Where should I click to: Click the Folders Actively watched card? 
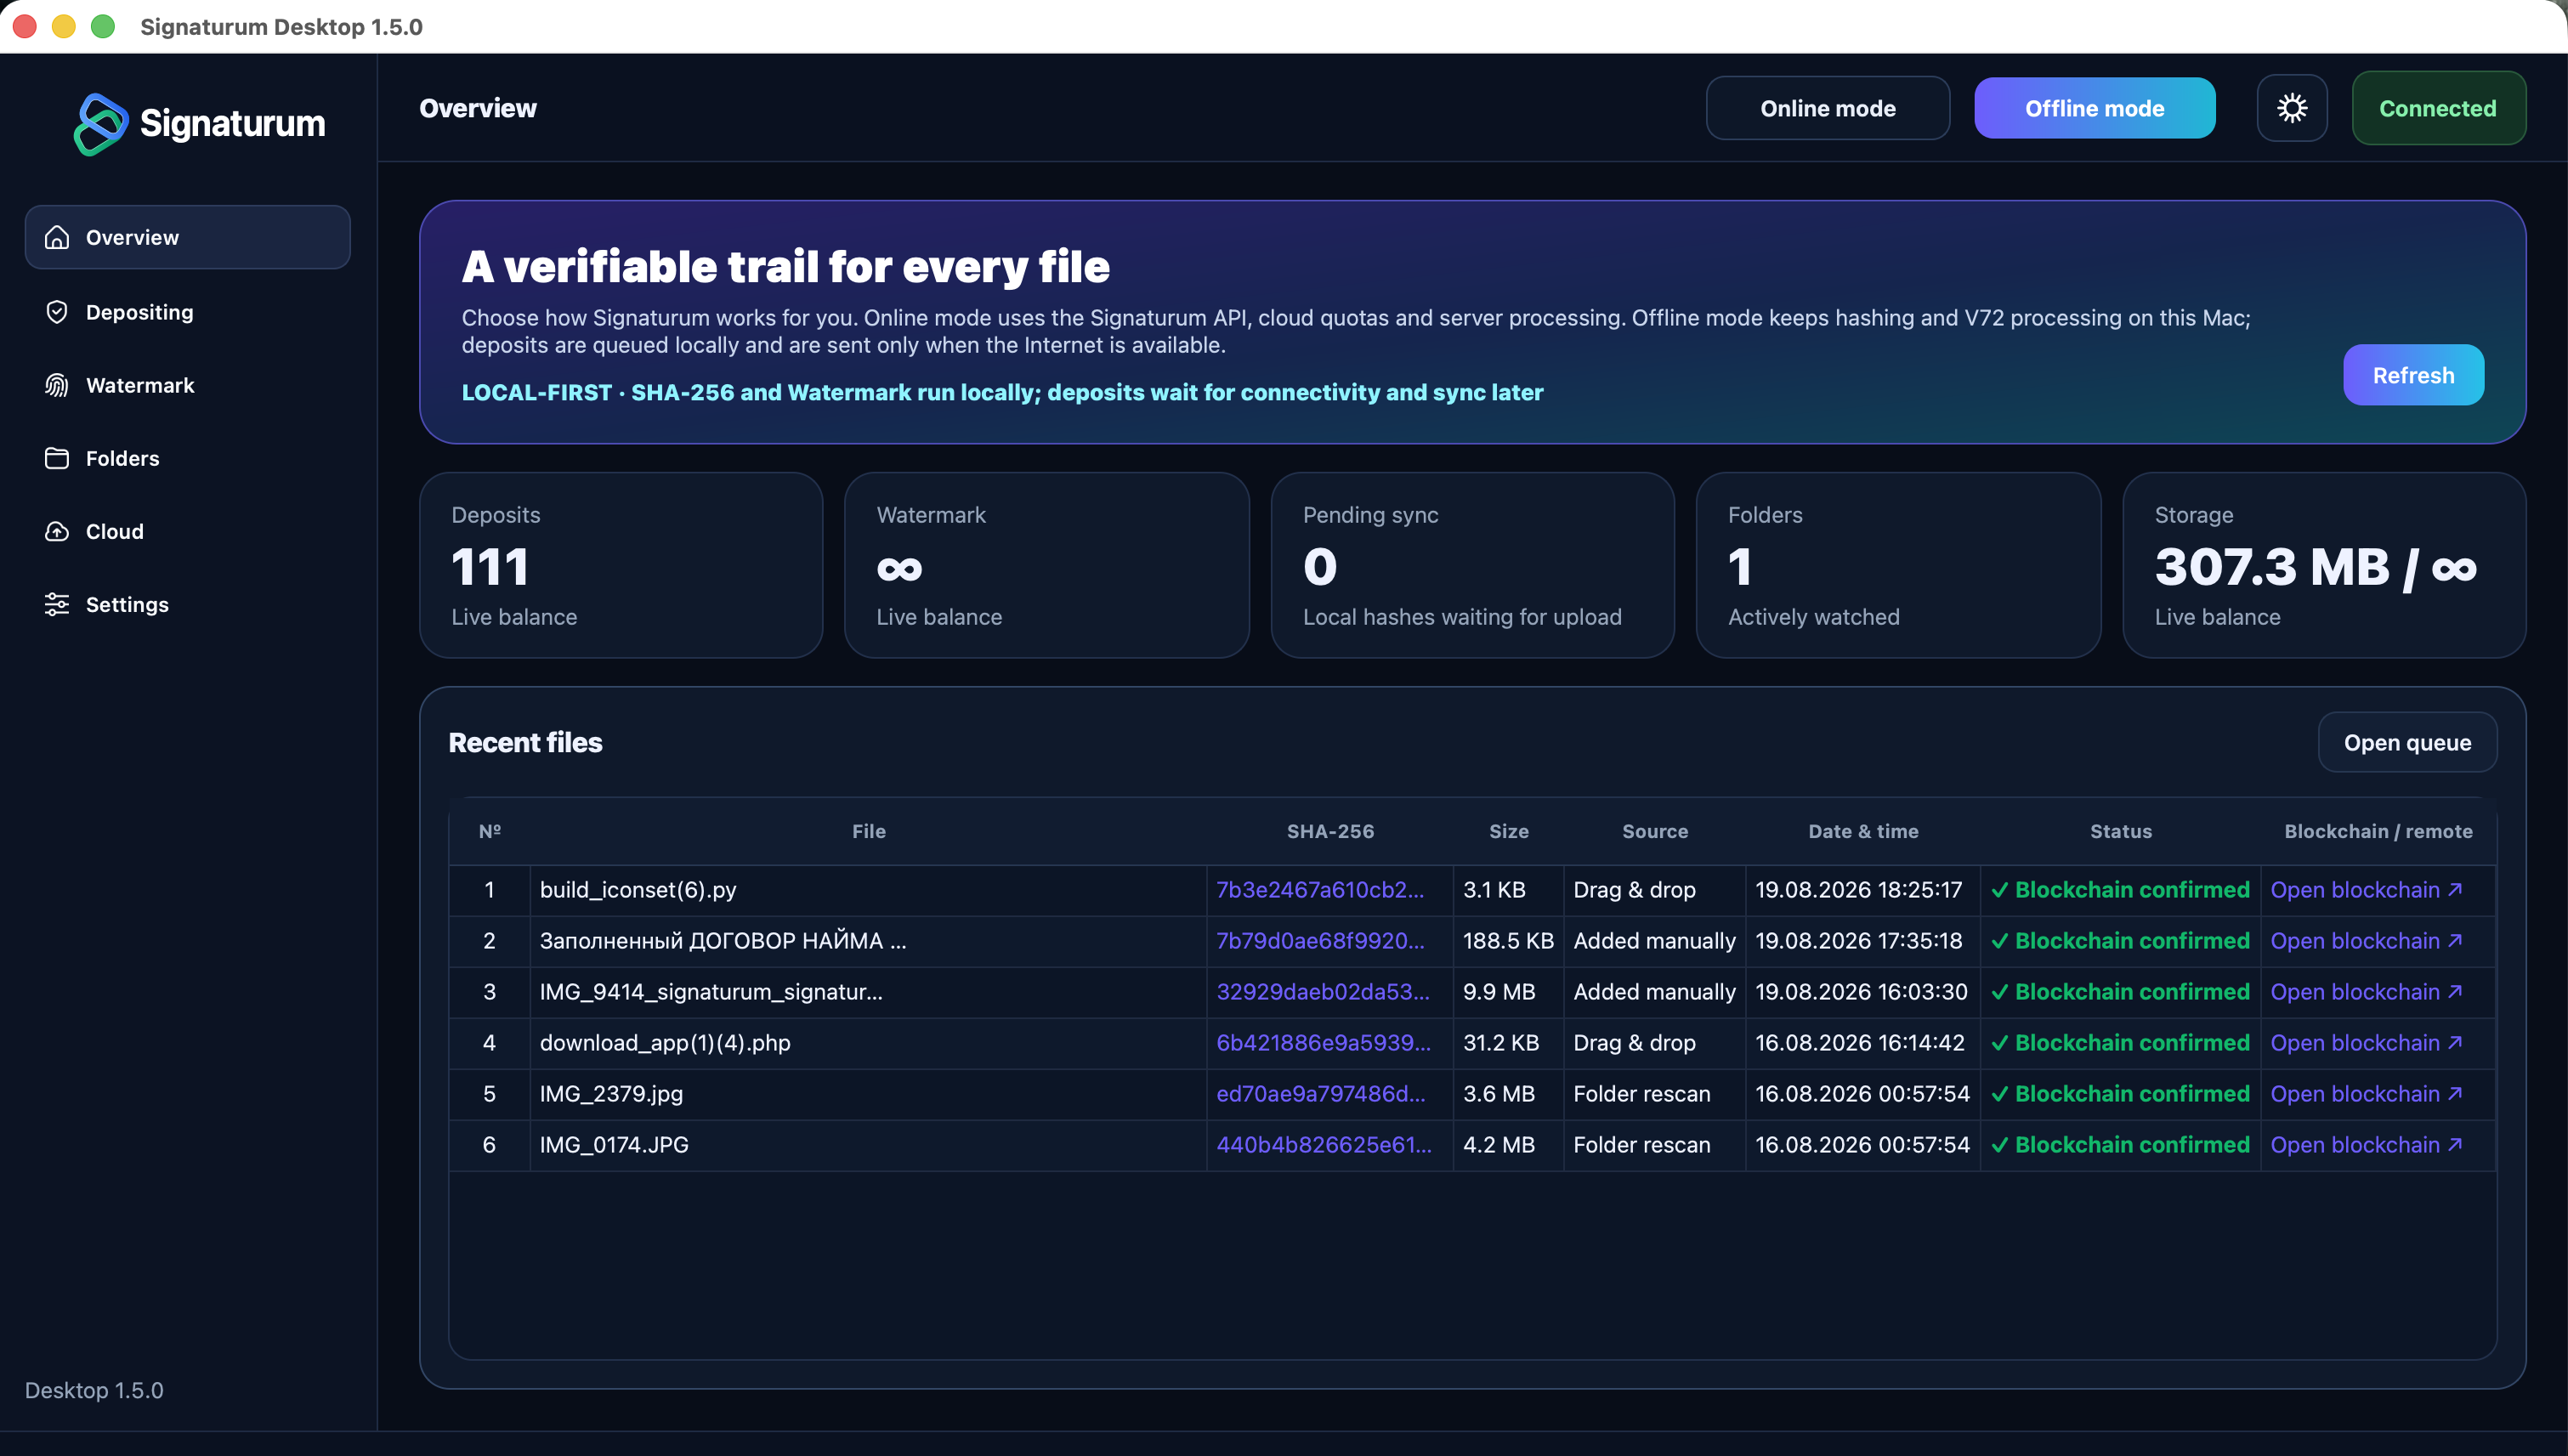pyautogui.click(x=1898, y=565)
